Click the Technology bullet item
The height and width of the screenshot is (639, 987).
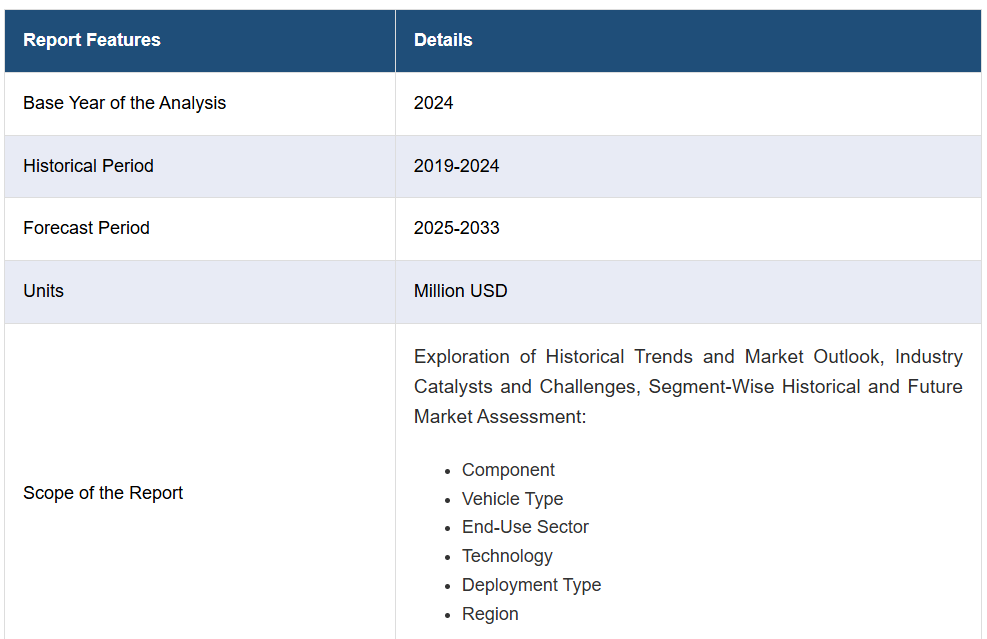(507, 557)
